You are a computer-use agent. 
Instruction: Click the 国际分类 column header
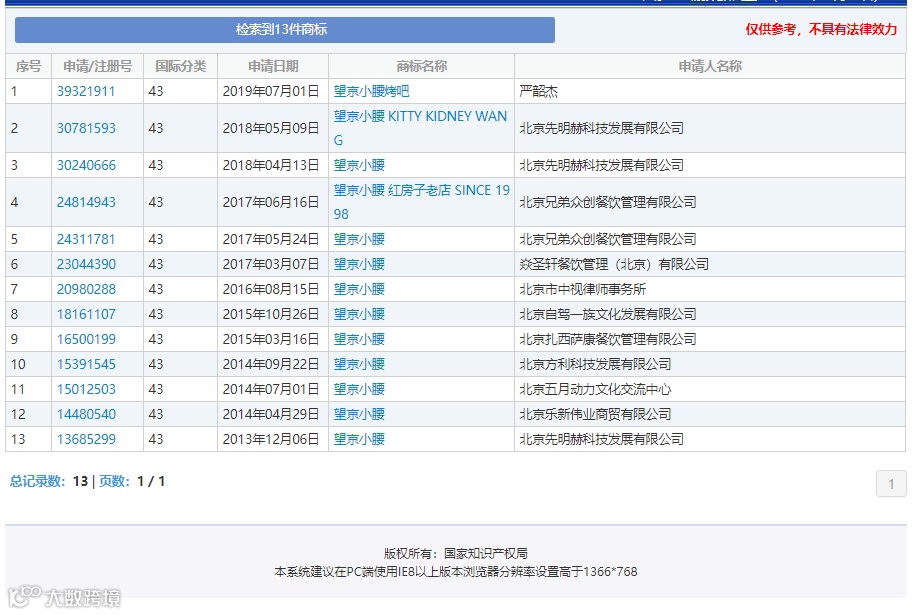tap(181, 67)
